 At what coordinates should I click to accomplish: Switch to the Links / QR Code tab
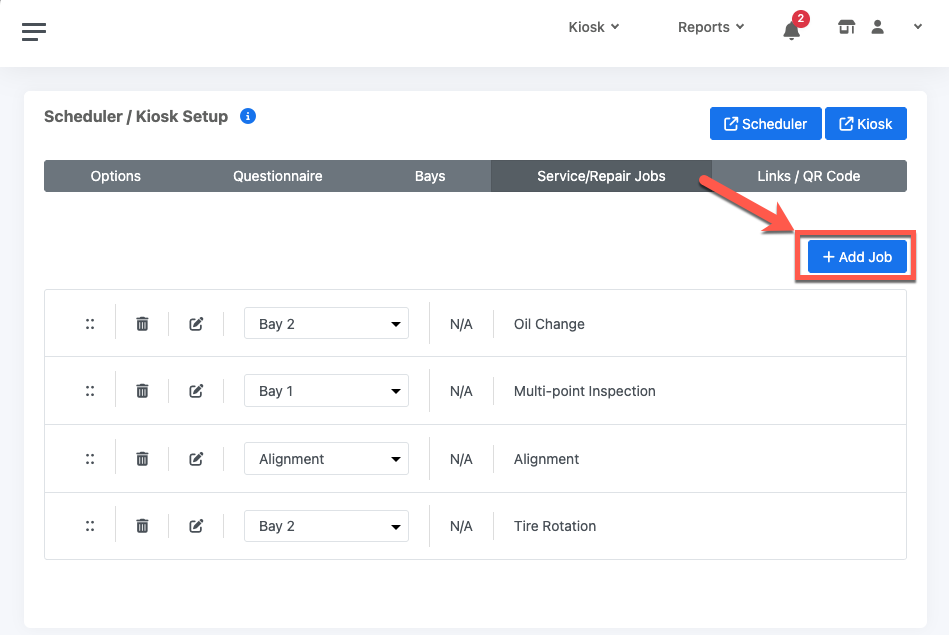pyautogui.click(x=808, y=176)
